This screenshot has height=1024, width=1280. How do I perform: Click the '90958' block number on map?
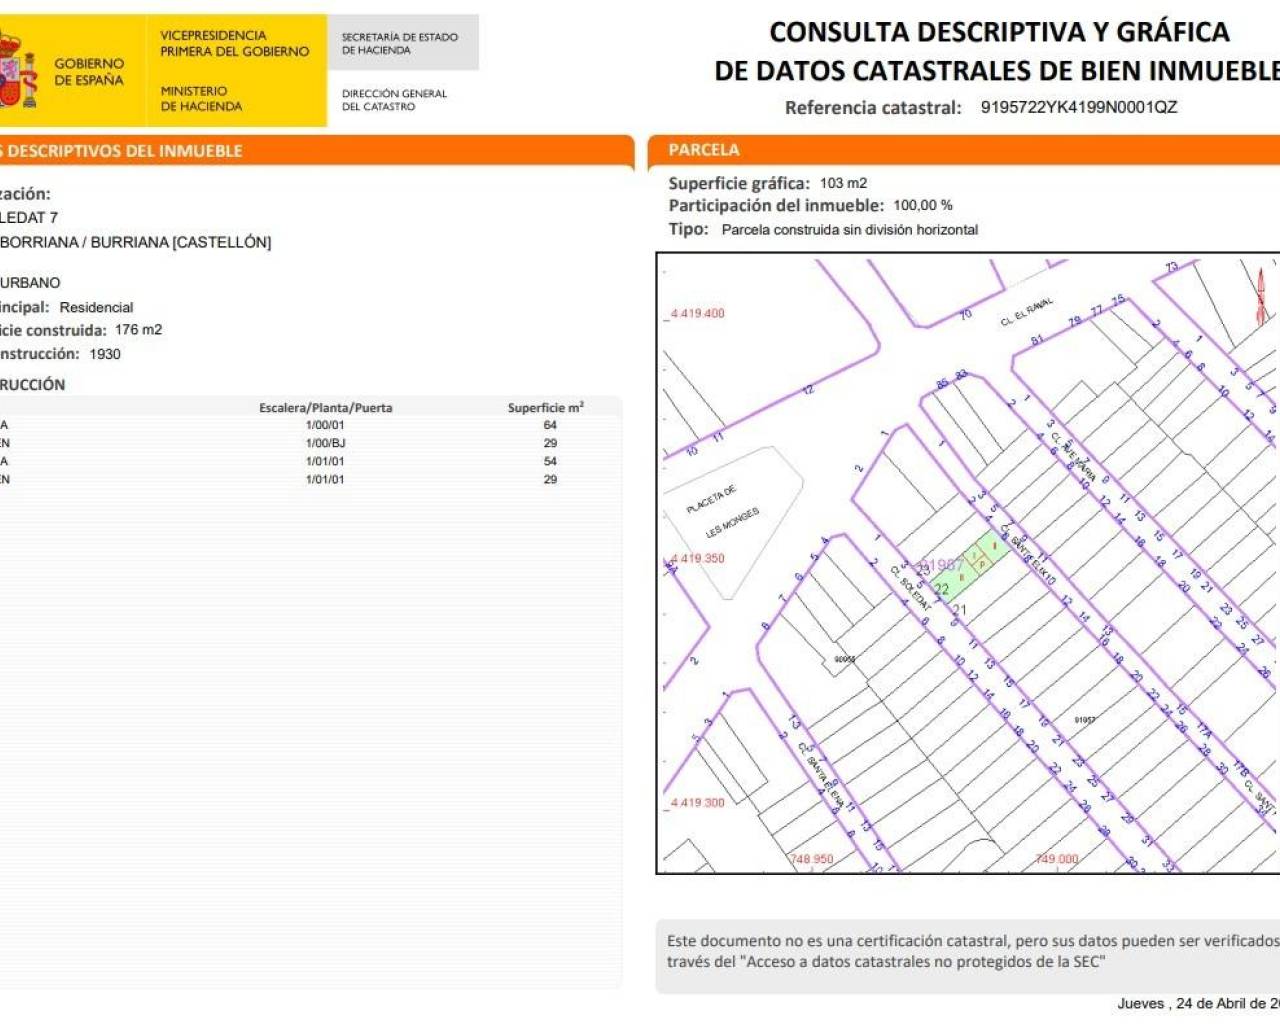coord(845,659)
